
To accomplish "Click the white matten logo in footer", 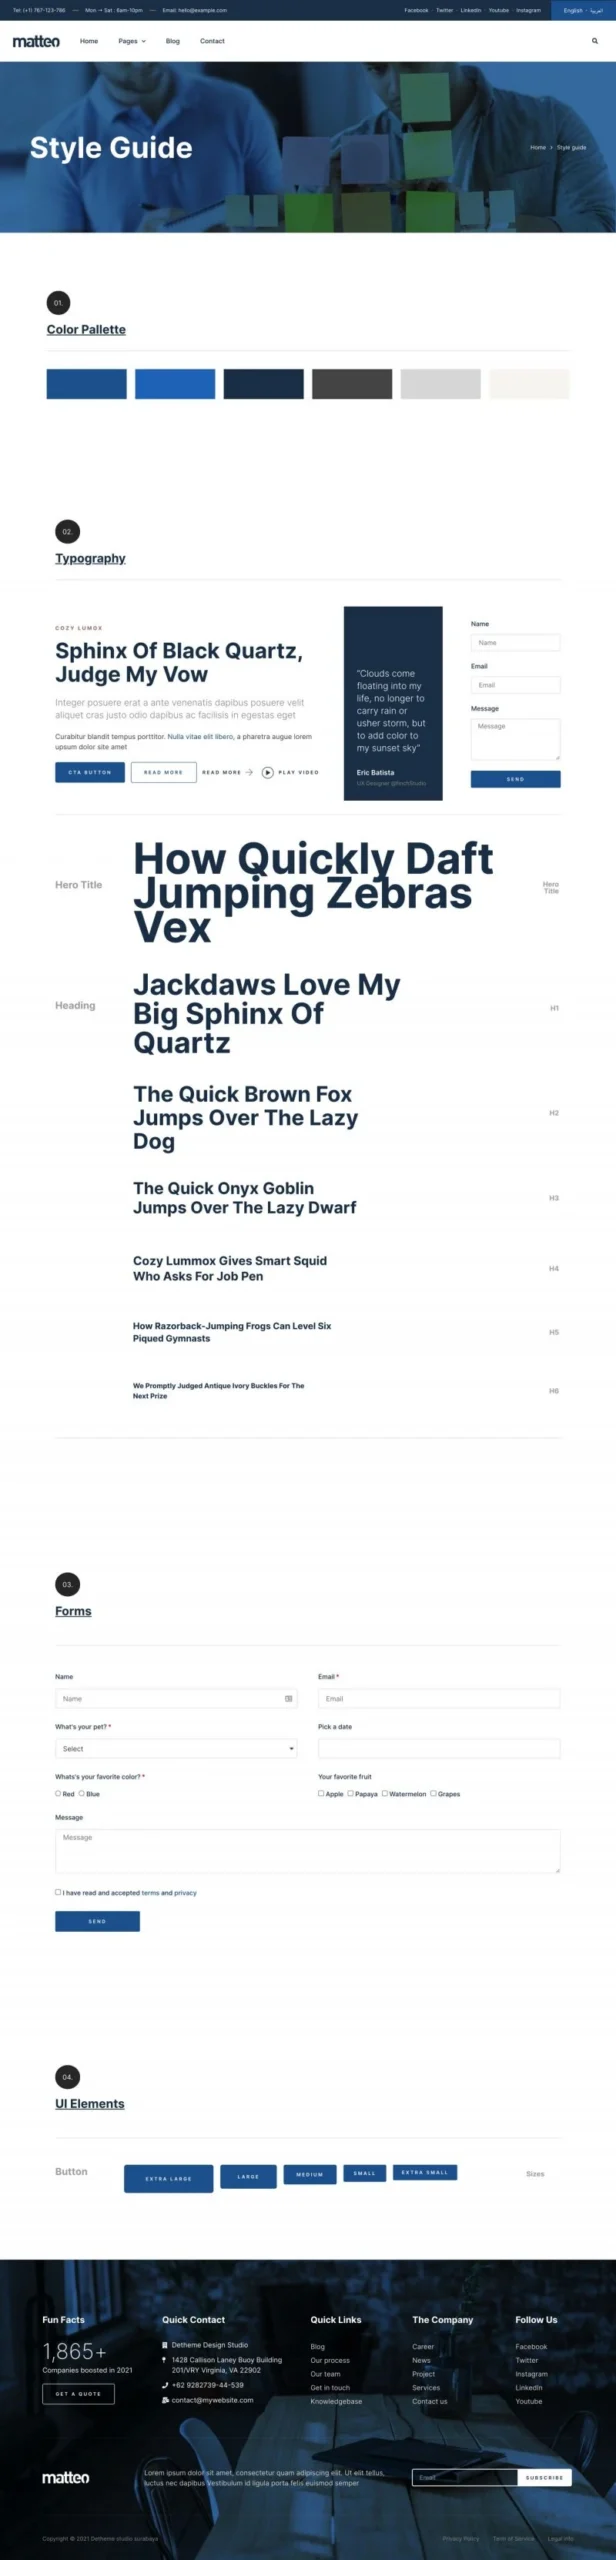I will point(66,2477).
